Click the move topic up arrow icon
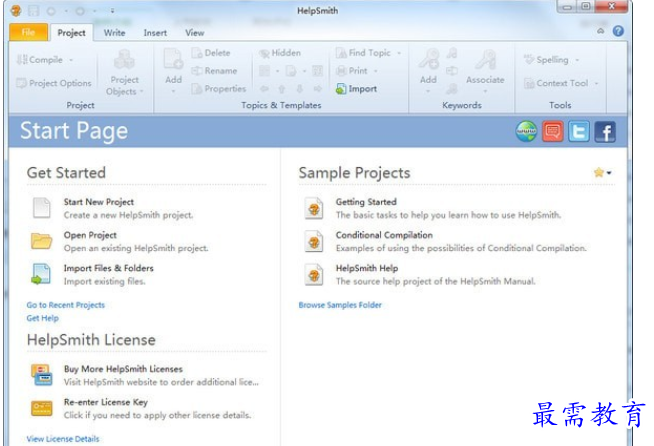Image resolution: width=654 pixels, height=446 pixels. coord(282,88)
